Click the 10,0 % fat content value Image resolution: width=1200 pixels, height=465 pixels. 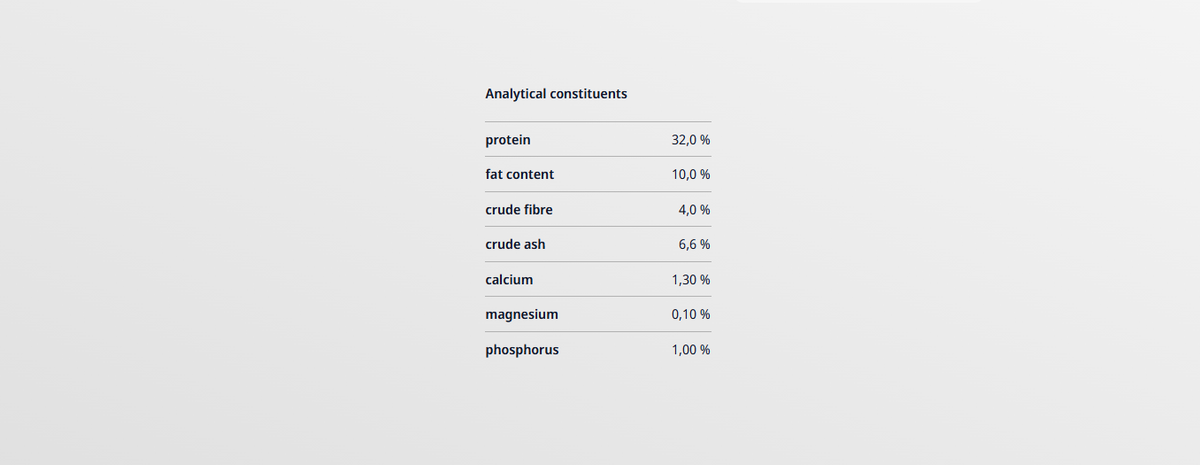(691, 174)
